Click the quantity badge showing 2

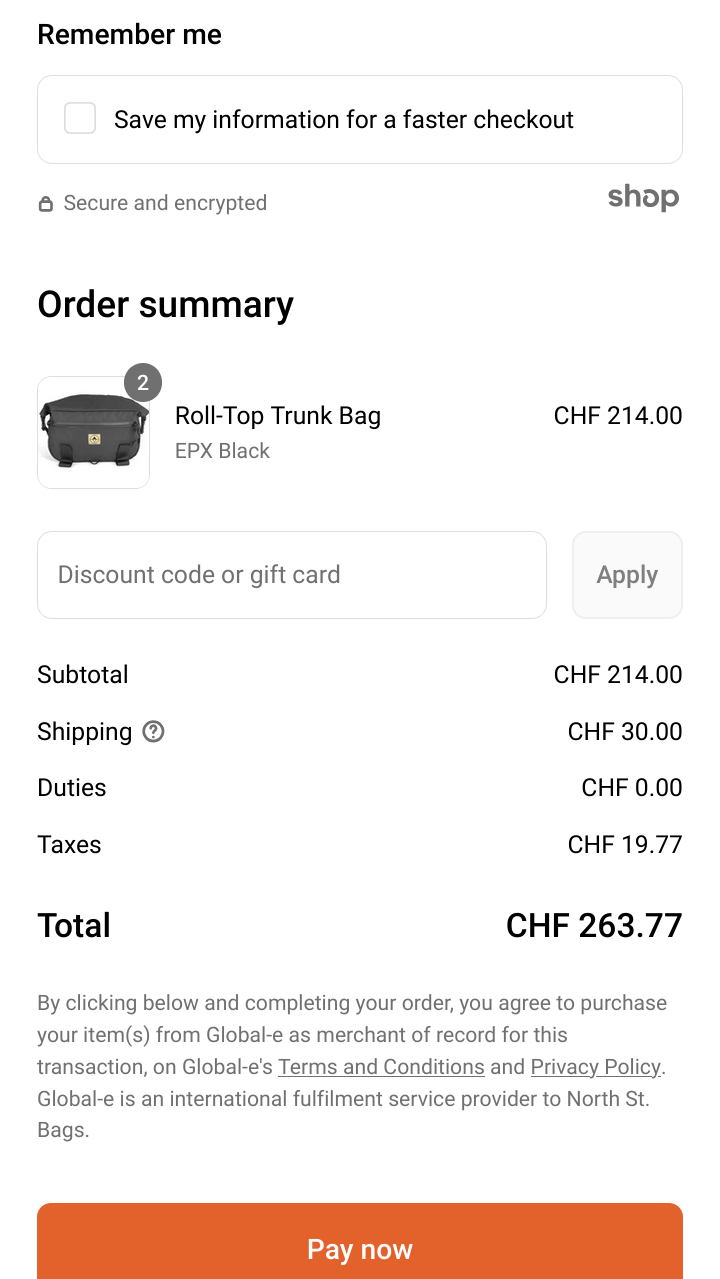pos(143,382)
